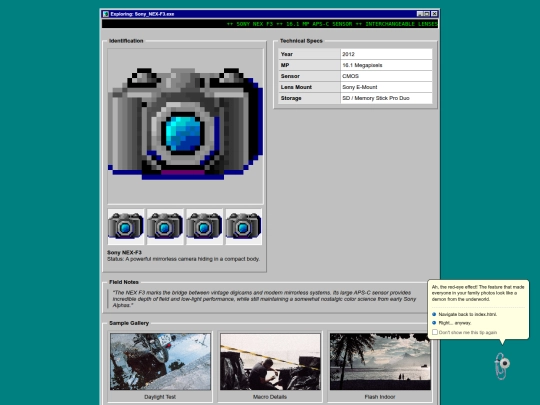The width and height of the screenshot is (540, 405).
Task: Open the Daylight Test sample photo
Action: pos(160,362)
